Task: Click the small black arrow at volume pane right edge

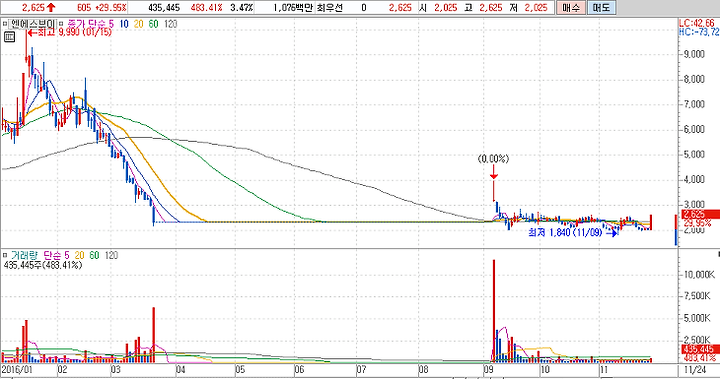Action: click(718, 254)
